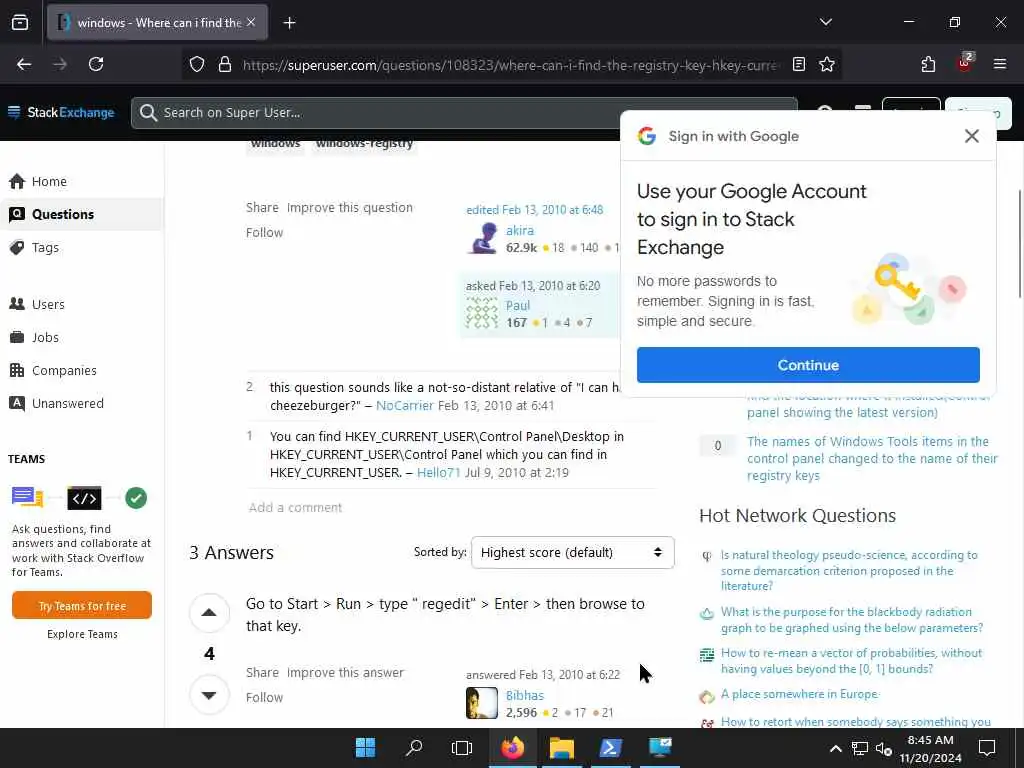Click the volume icon in system tray
This screenshot has height=768, width=1024.
pyautogui.click(x=884, y=748)
